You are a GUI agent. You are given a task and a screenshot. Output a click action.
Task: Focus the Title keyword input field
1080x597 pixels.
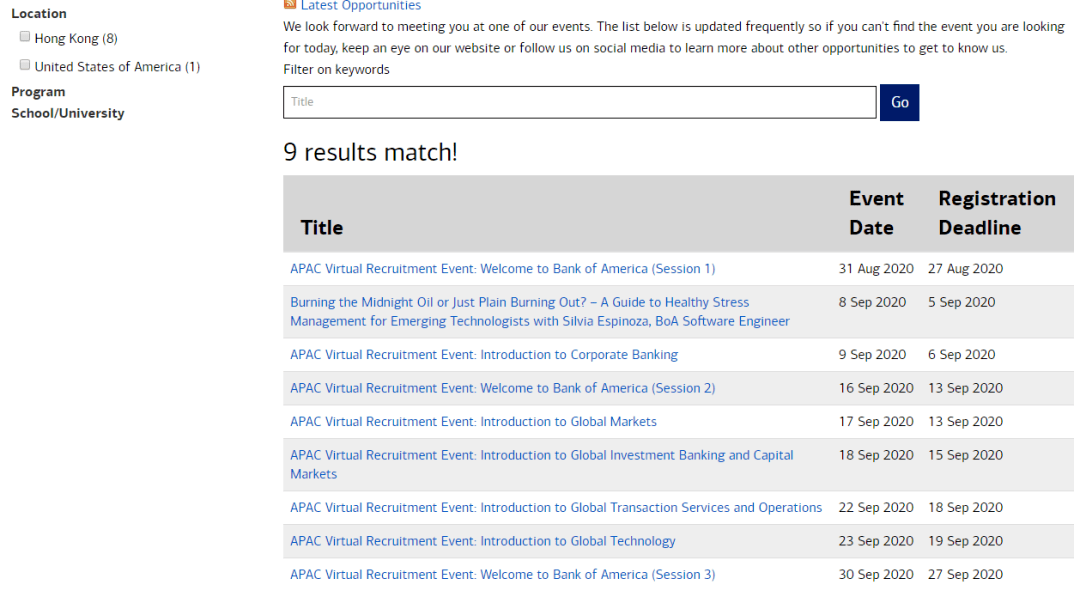click(580, 102)
